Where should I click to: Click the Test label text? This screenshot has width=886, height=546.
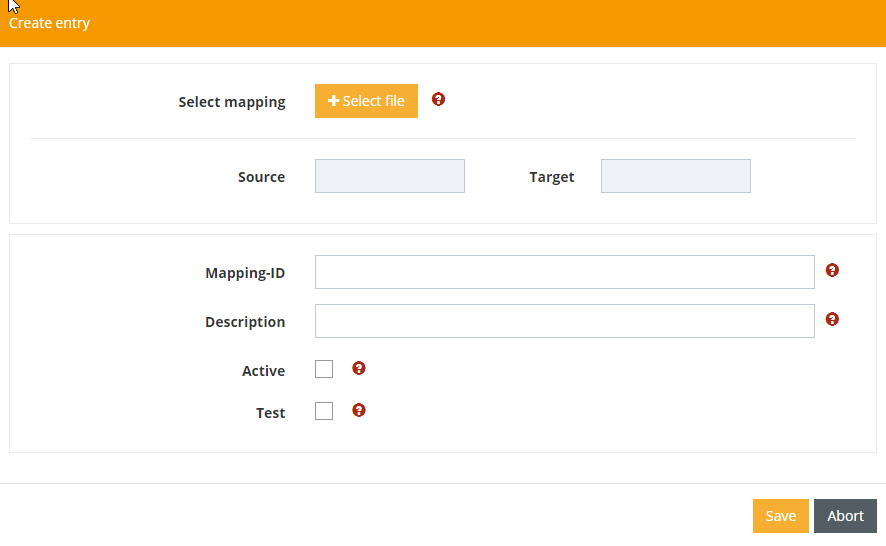tap(270, 413)
